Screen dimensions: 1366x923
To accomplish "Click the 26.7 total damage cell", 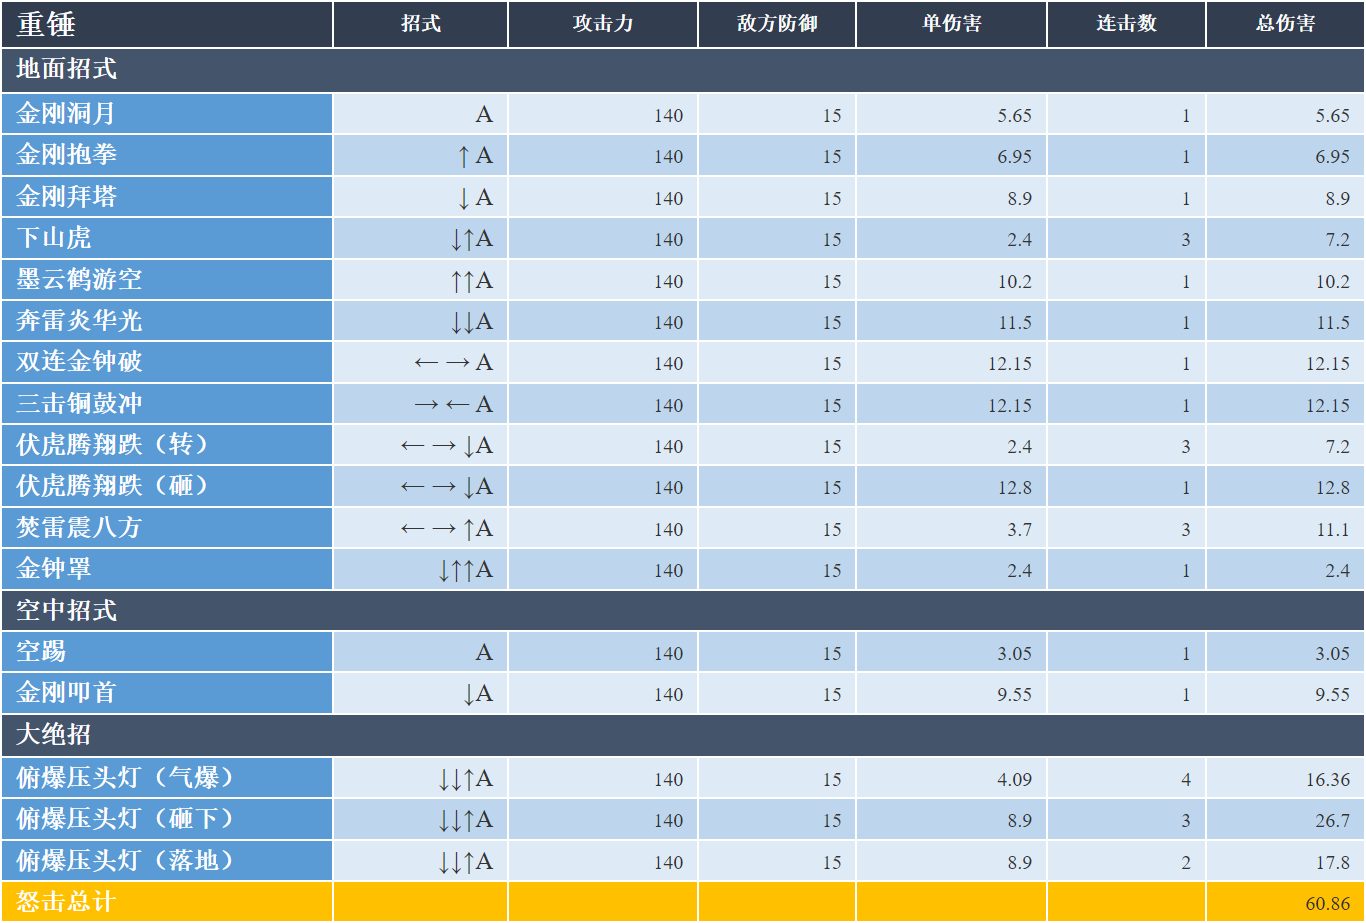I will click(1285, 820).
